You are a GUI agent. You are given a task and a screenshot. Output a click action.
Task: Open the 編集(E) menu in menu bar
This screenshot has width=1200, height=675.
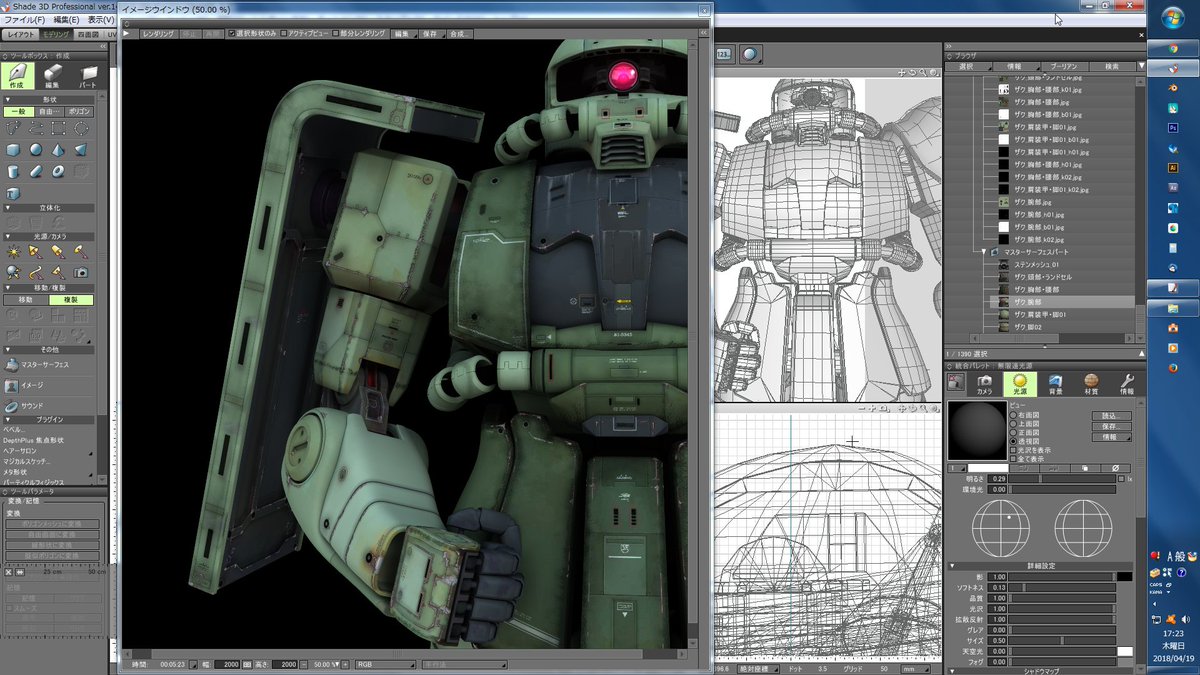coord(67,19)
